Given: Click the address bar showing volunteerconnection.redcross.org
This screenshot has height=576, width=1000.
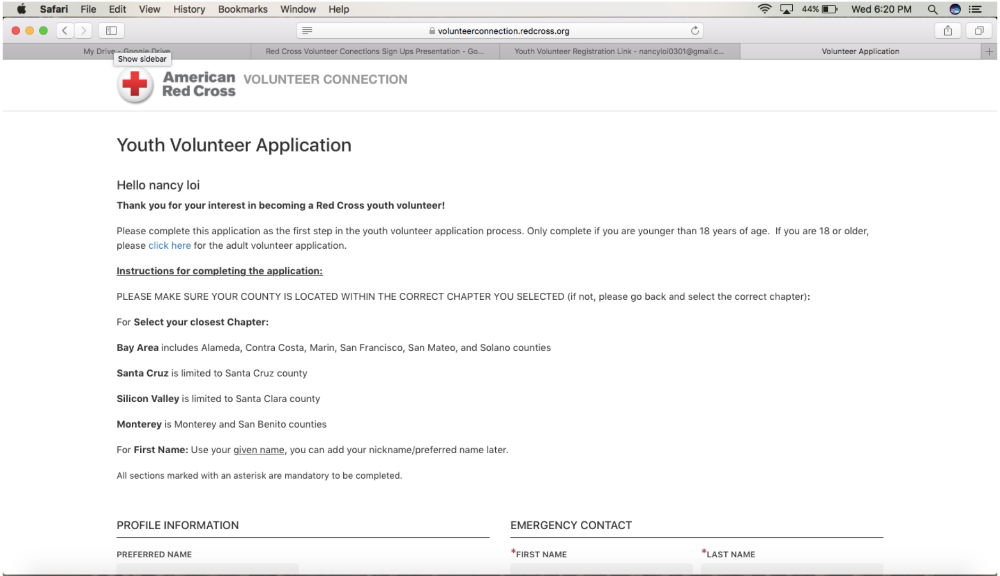Looking at the screenshot, I should [500, 30].
